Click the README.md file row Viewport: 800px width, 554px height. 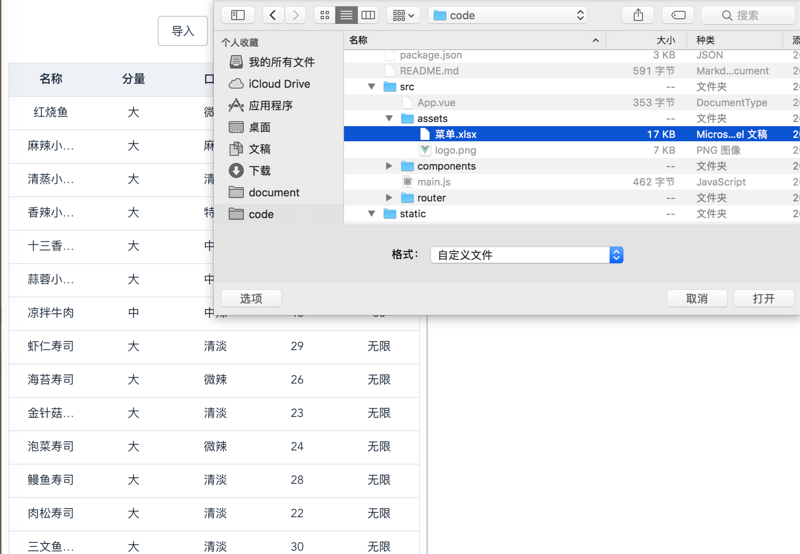click(571, 71)
